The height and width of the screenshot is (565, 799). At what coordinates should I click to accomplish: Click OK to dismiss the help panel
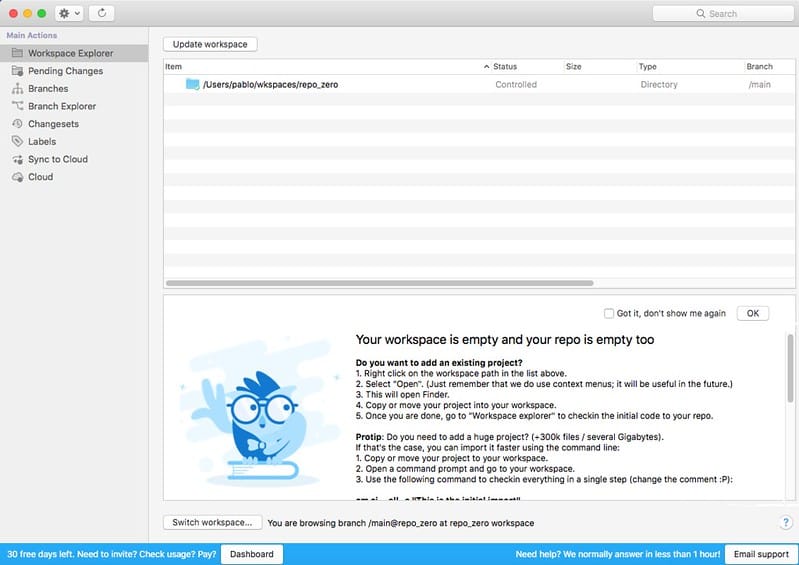753,313
